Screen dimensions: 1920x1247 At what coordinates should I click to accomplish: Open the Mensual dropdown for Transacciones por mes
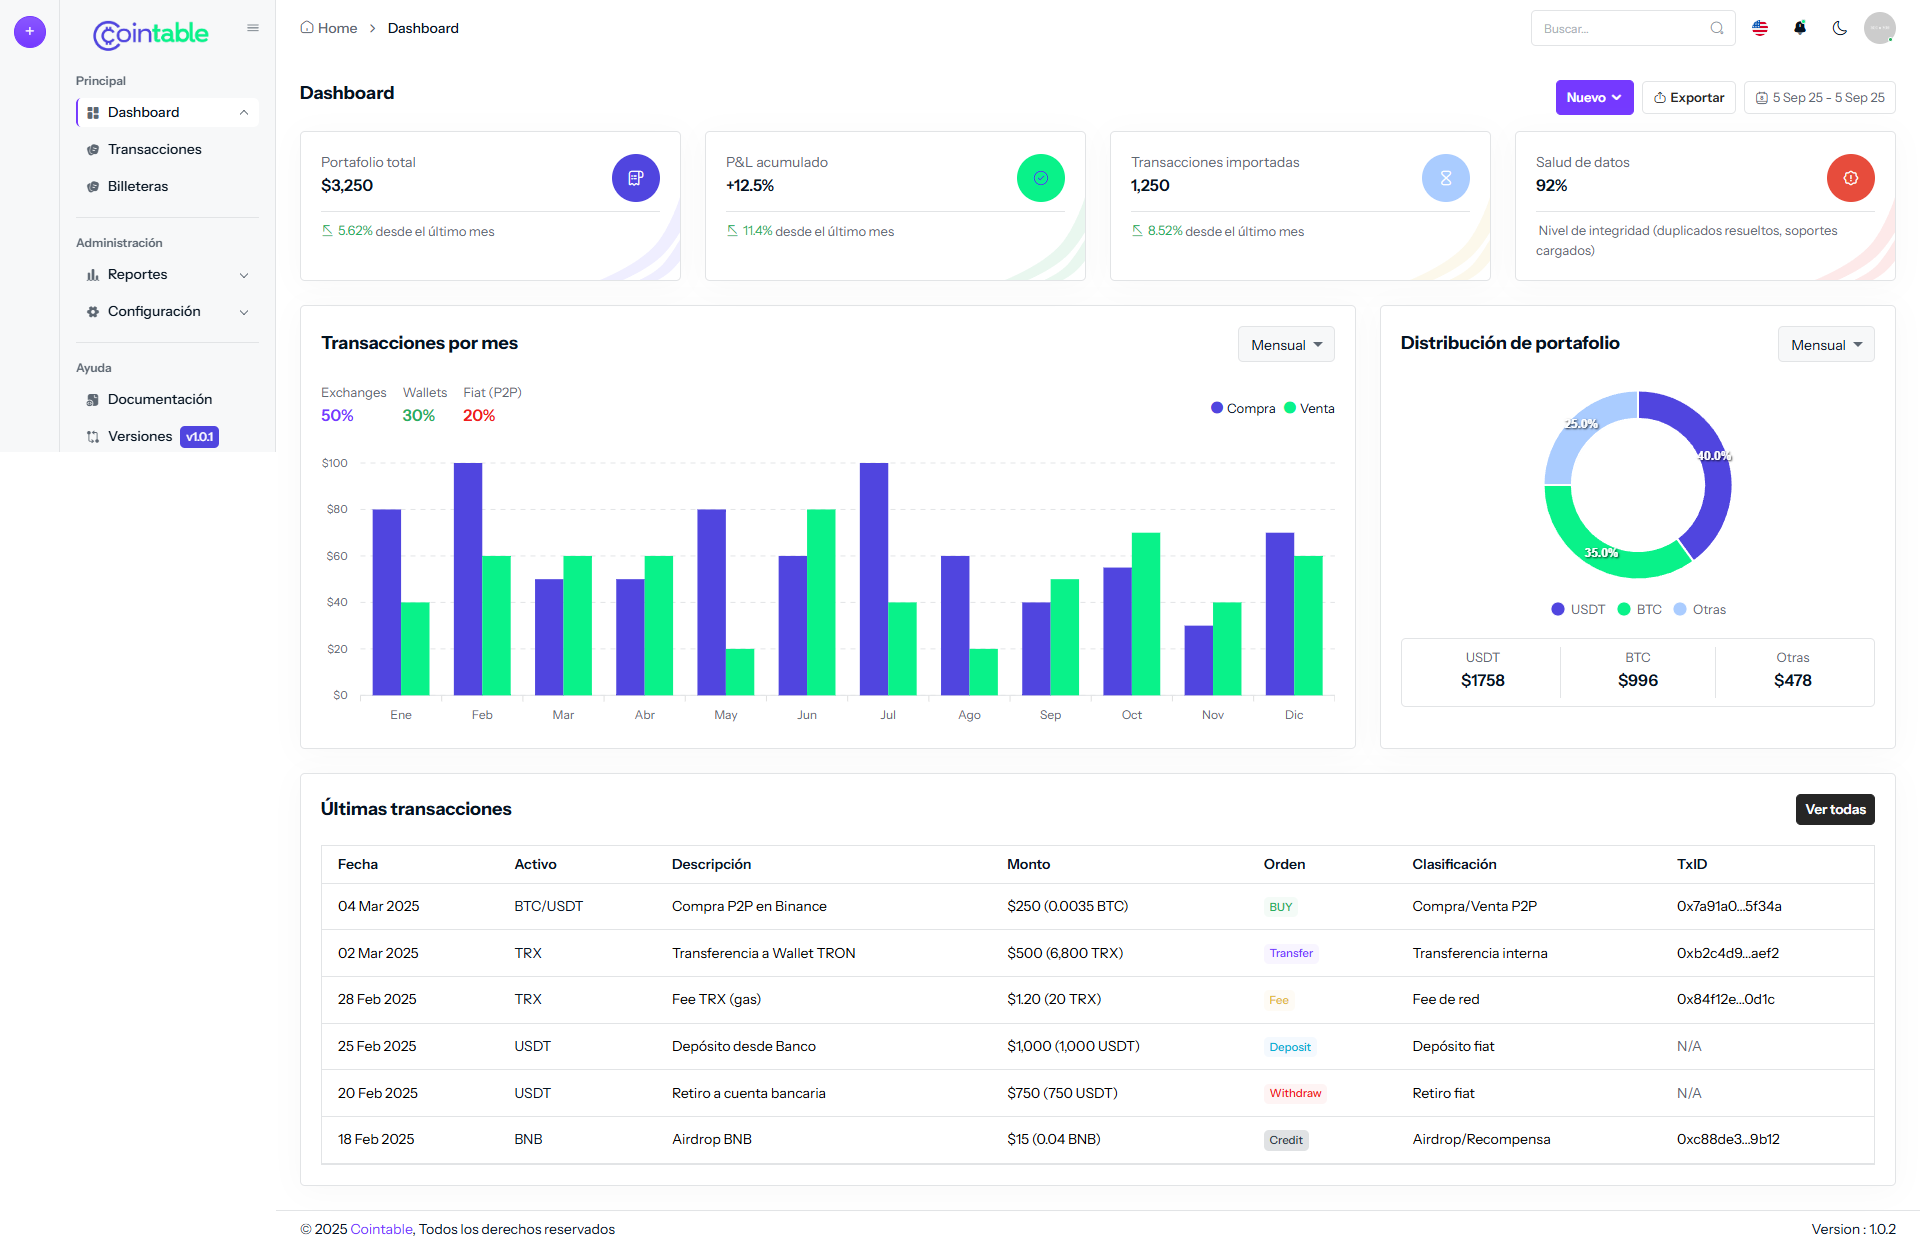click(1286, 345)
